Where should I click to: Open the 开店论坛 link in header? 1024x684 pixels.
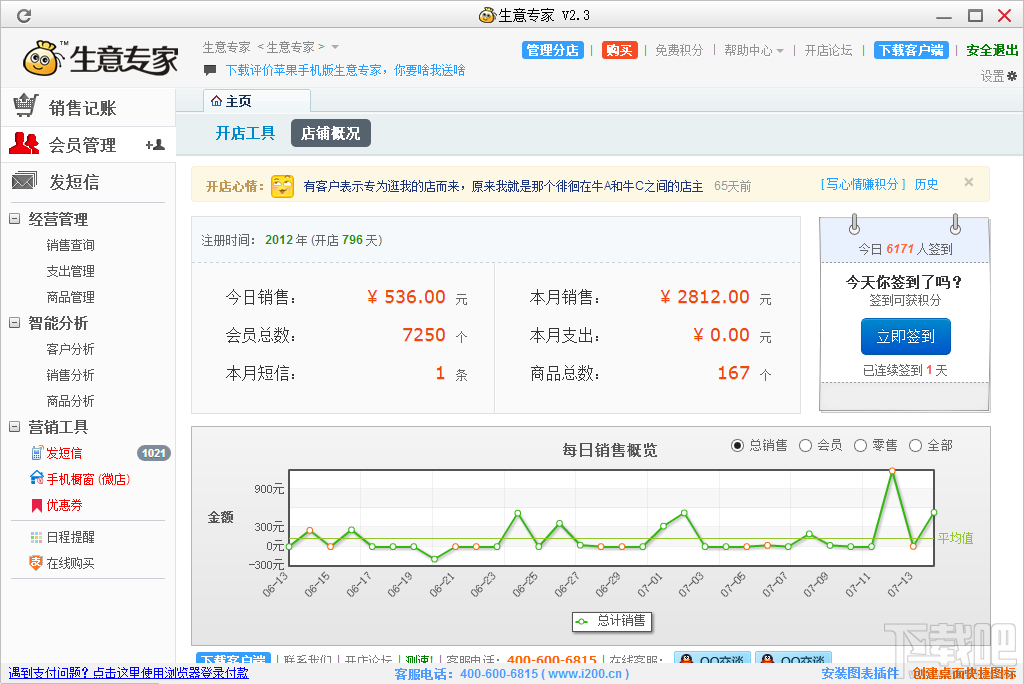[828, 50]
